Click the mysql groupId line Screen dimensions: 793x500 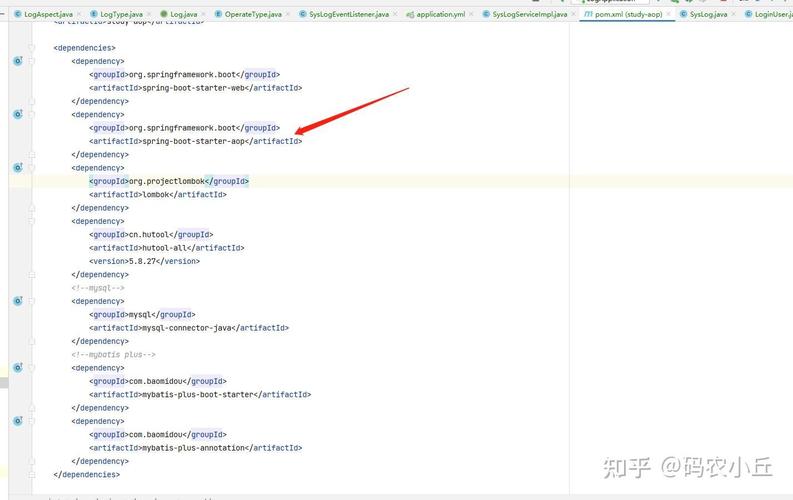[142, 314]
